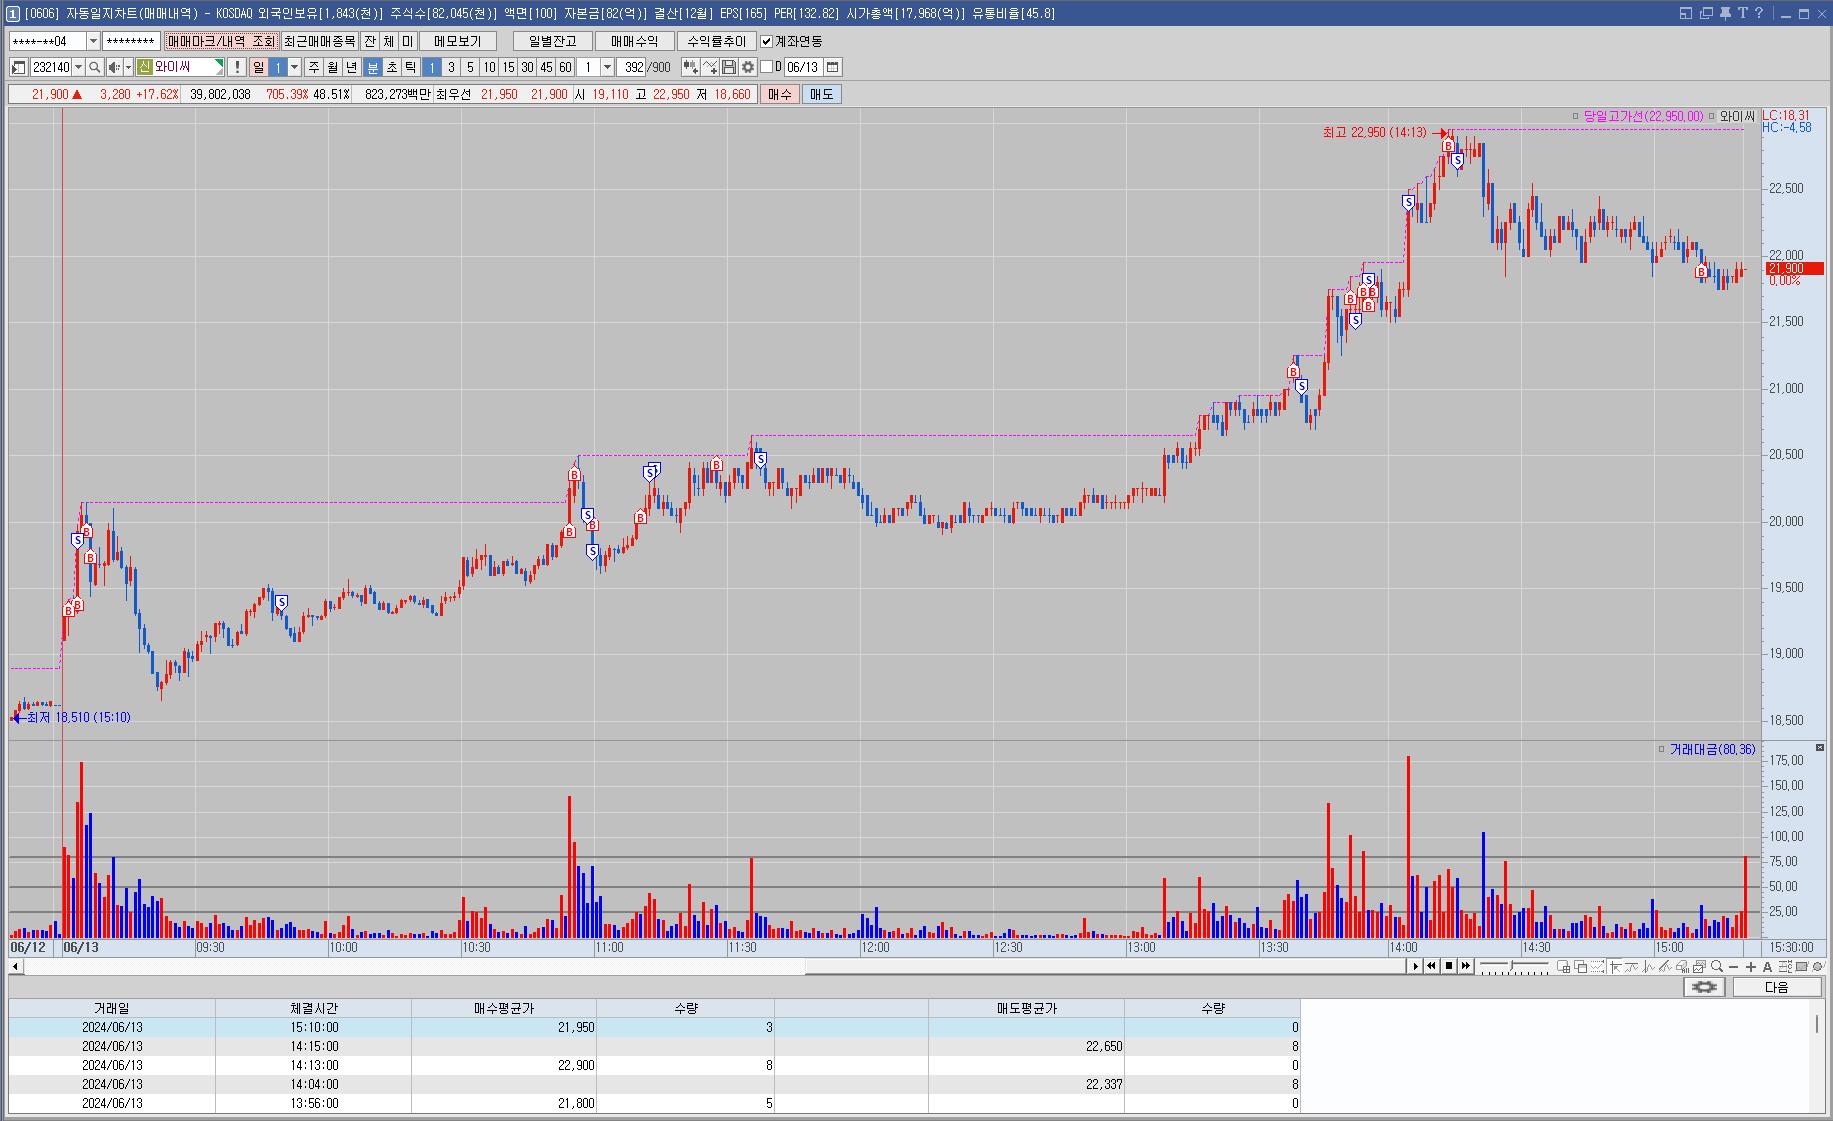Select the 초 second period toggle
The width and height of the screenshot is (1833, 1121).
pos(391,67)
